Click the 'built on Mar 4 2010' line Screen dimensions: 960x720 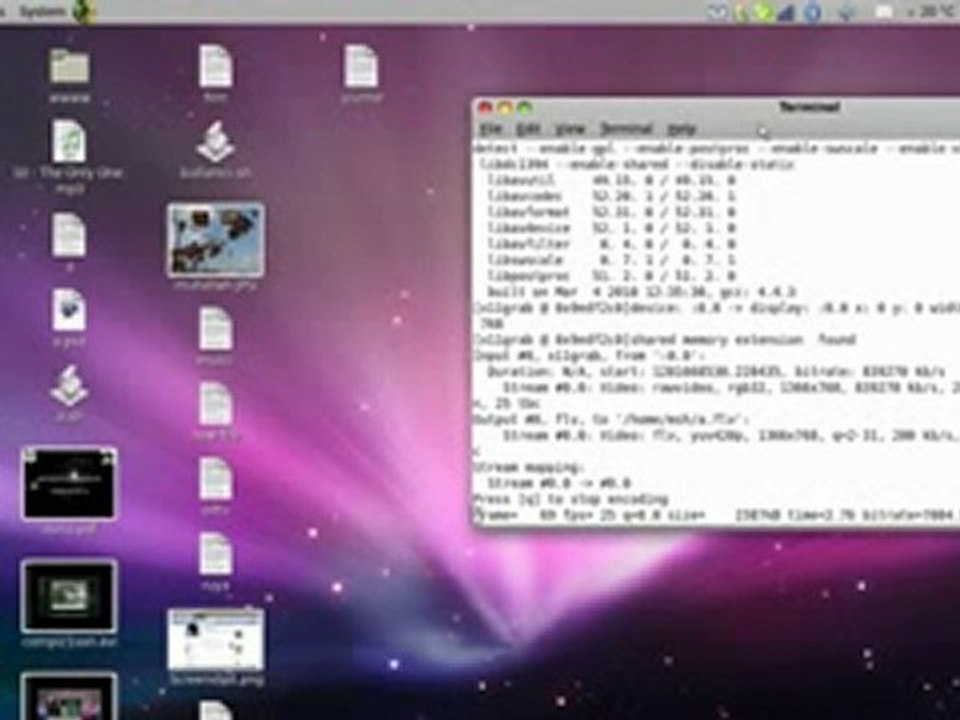pos(641,291)
